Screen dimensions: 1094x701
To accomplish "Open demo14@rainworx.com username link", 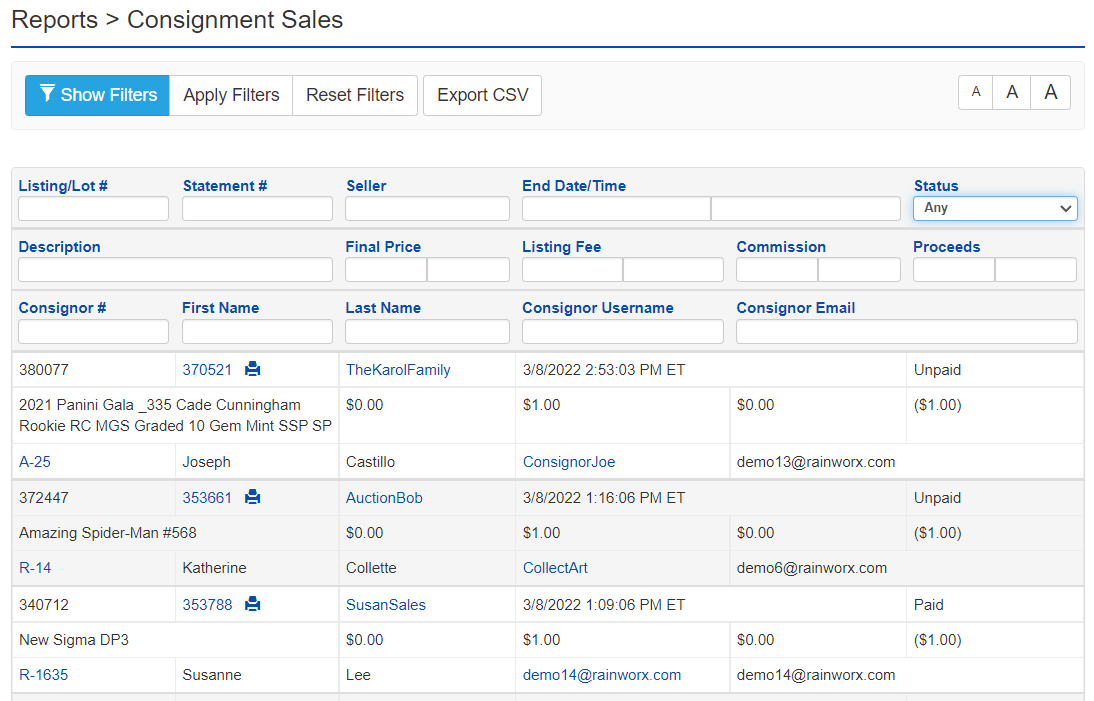I will point(602,674).
